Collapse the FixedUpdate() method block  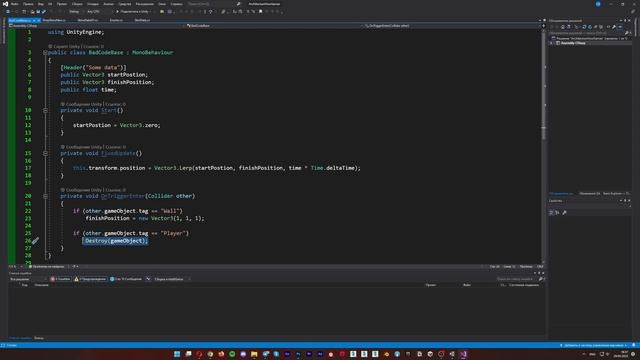tap(45, 153)
